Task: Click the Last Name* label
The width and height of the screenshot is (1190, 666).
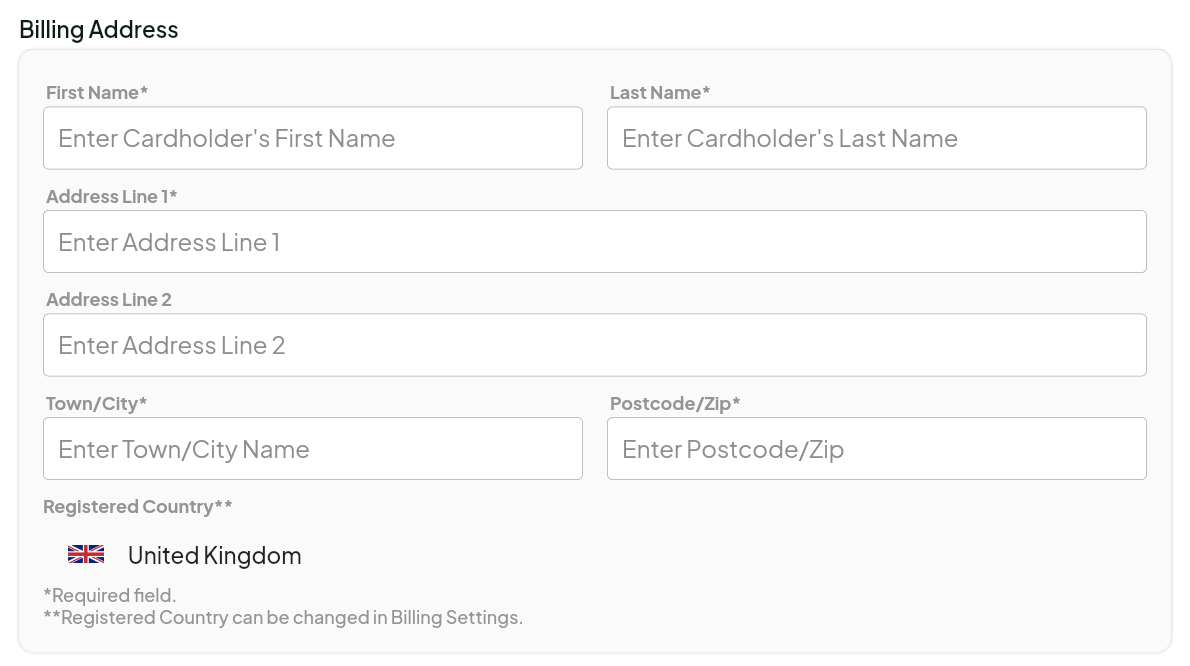Action: coord(660,93)
